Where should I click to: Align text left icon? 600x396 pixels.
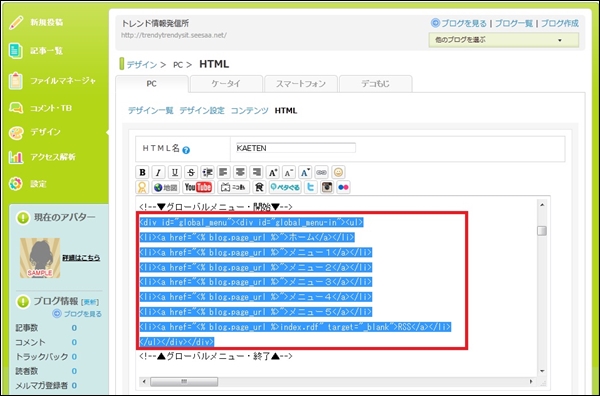click(224, 173)
